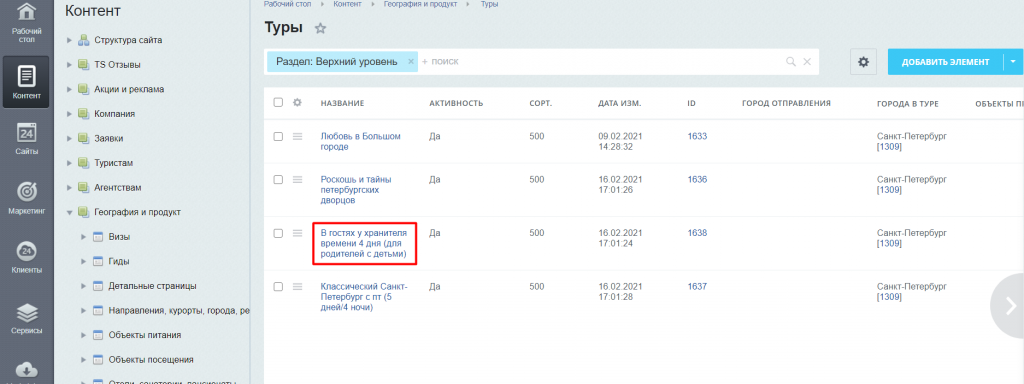Viewport: 1024px width, 384px height.
Task: Expand the Структура сайта tree node
Action: point(69,40)
